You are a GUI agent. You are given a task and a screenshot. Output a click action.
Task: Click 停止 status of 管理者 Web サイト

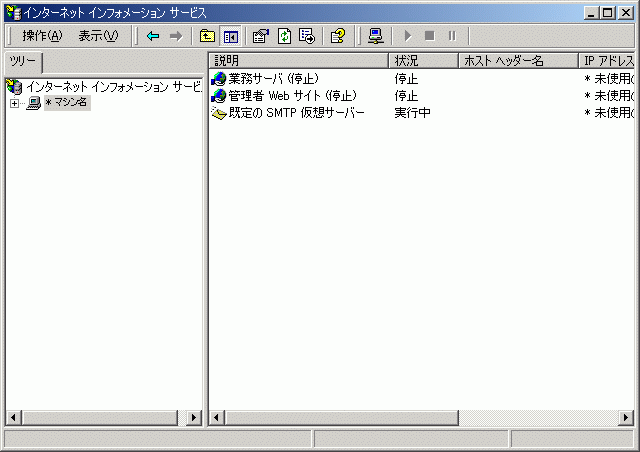tap(406, 96)
